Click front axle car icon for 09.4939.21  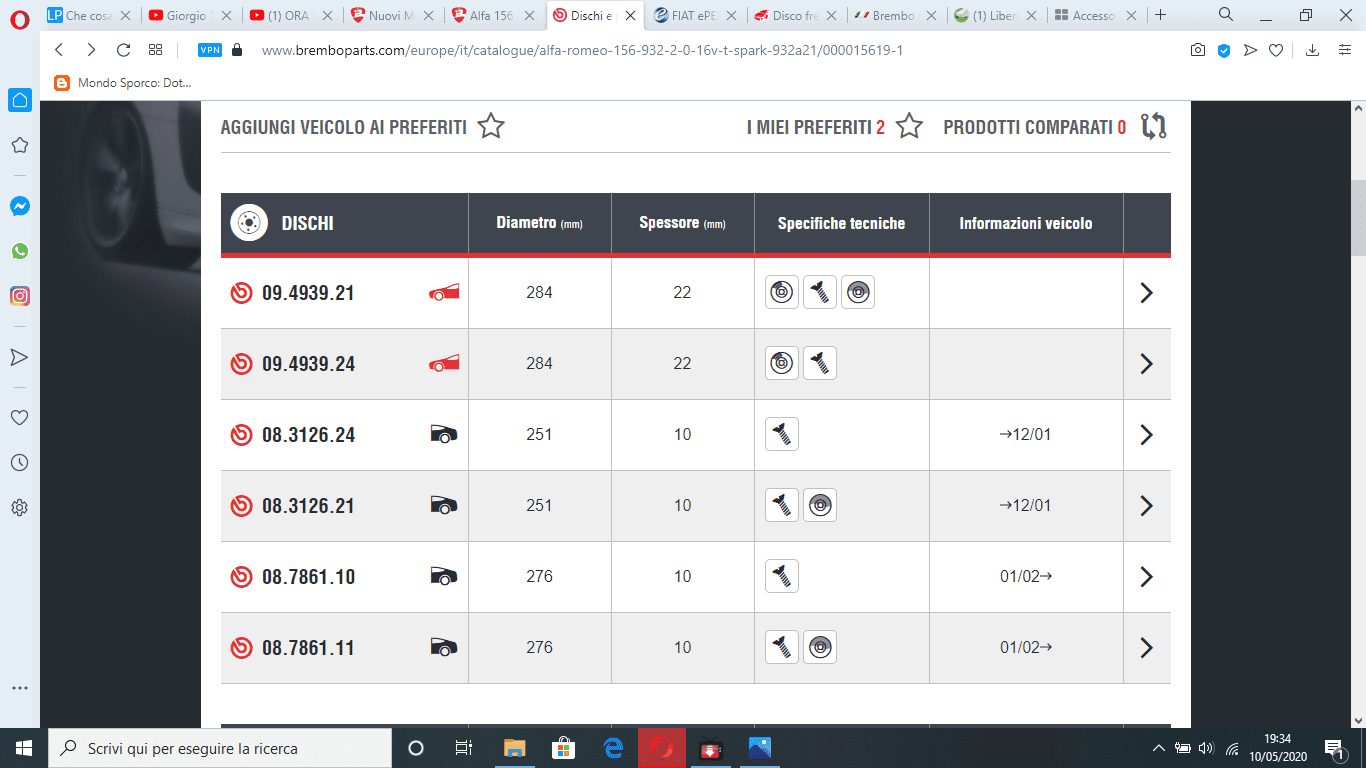pyautogui.click(x=444, y=292)
